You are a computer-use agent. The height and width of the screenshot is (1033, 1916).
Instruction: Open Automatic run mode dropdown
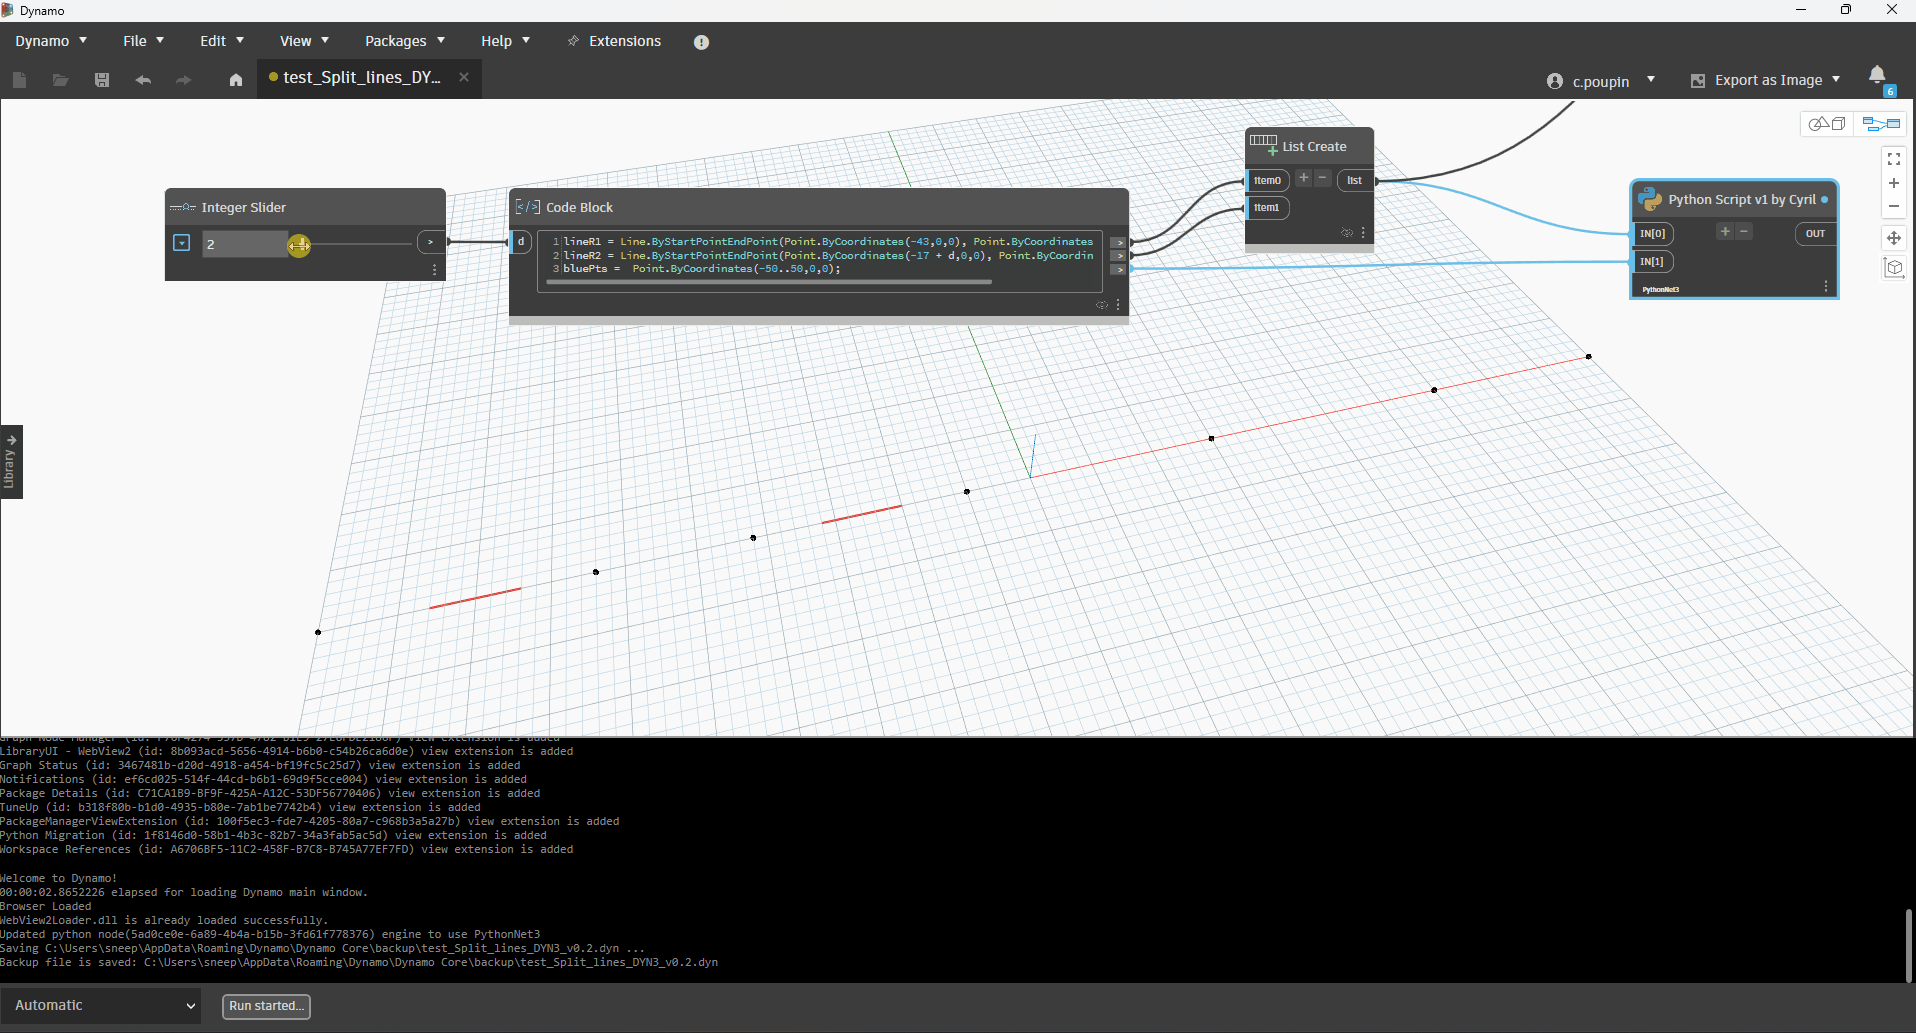tap(101, 1006)
